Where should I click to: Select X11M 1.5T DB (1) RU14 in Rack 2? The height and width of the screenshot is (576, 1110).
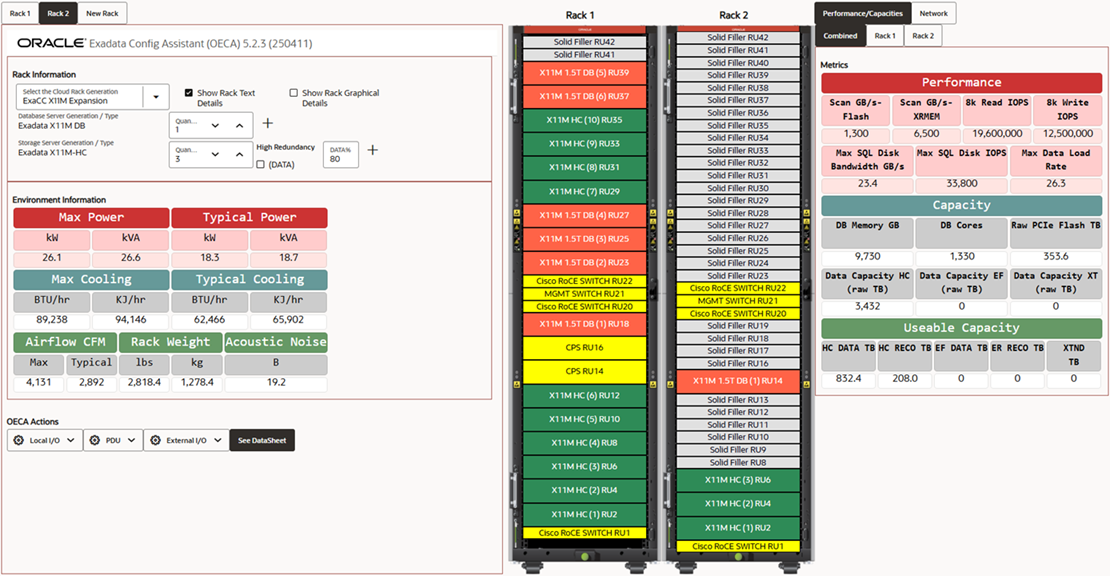(x=738, y=381)
